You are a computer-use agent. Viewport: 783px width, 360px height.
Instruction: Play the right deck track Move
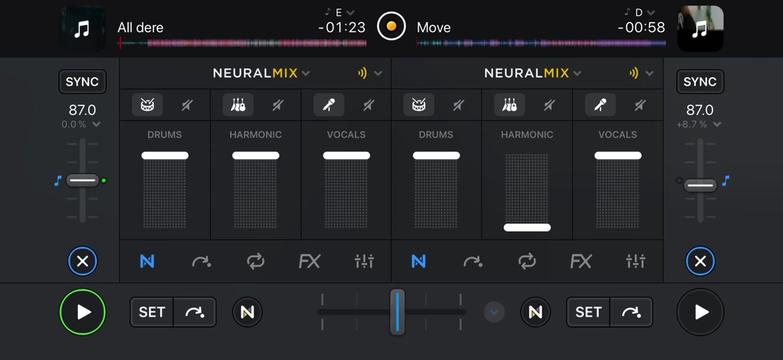click(x=700, y=312)
